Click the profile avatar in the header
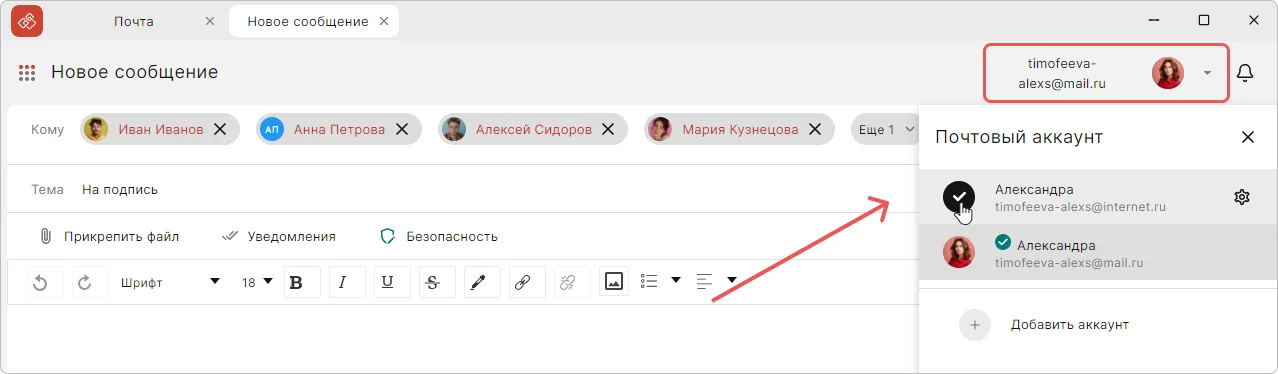Viewport: 1278px width, 374px height. (1168, 73)
